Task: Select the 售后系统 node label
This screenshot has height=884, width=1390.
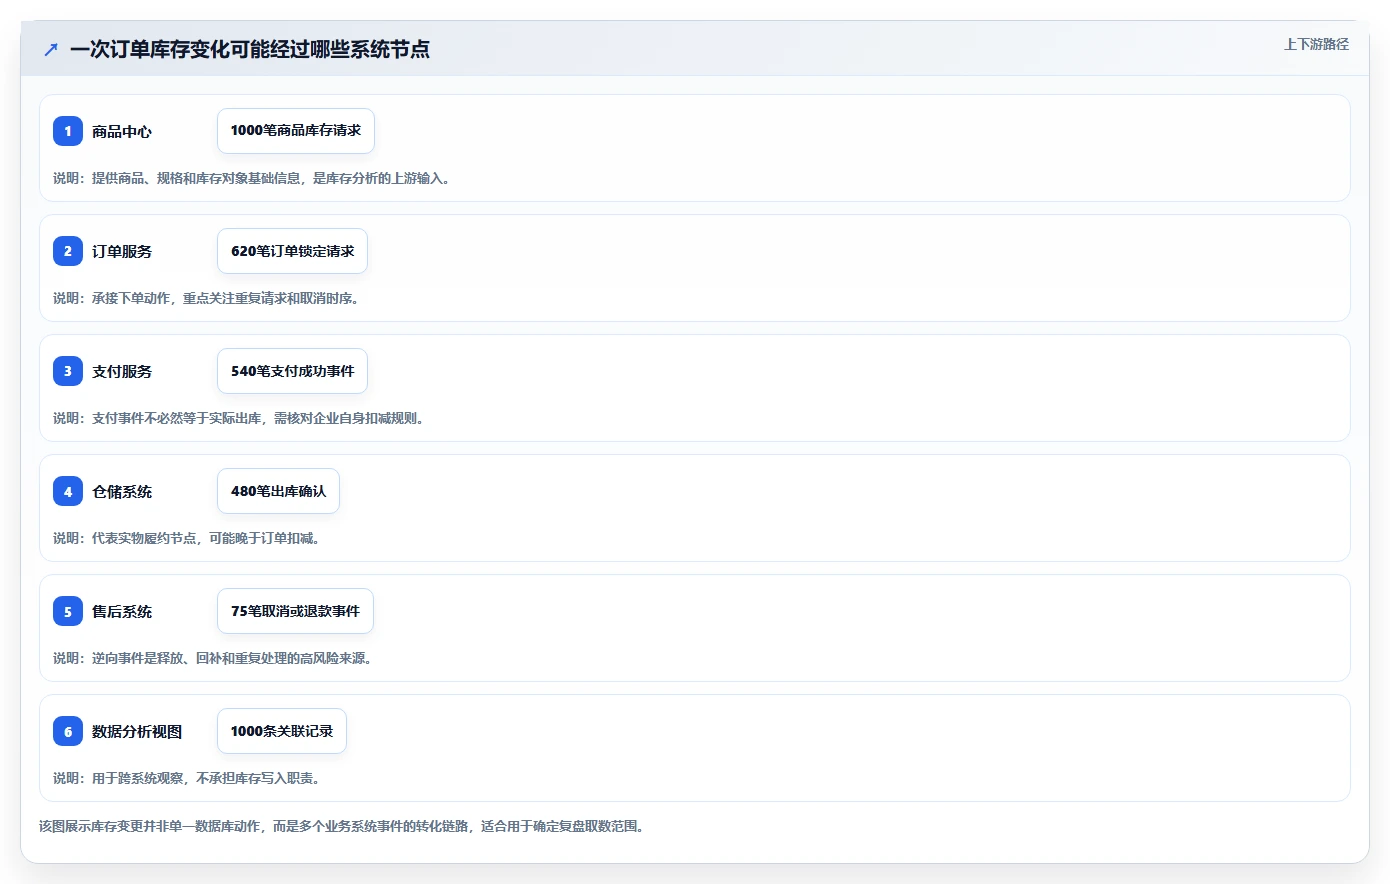Action: [x=122, y=611]
